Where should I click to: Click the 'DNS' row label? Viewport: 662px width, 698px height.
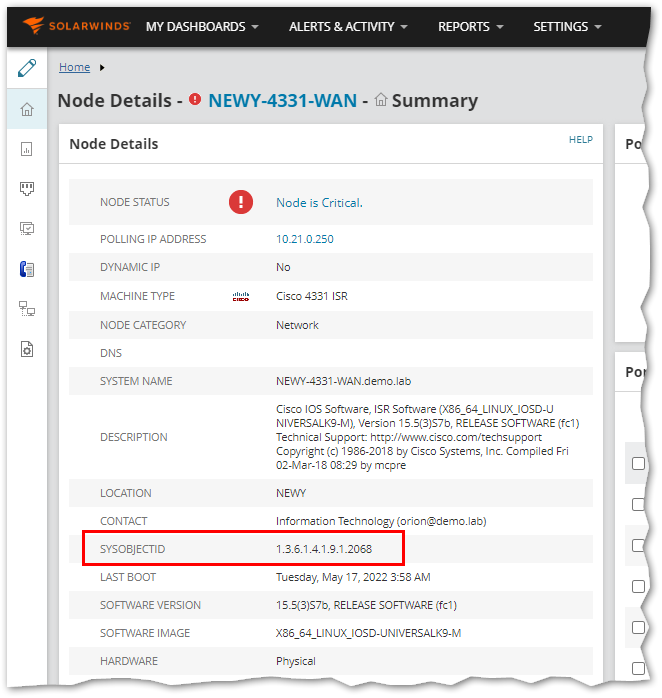(x=111, y=353)
